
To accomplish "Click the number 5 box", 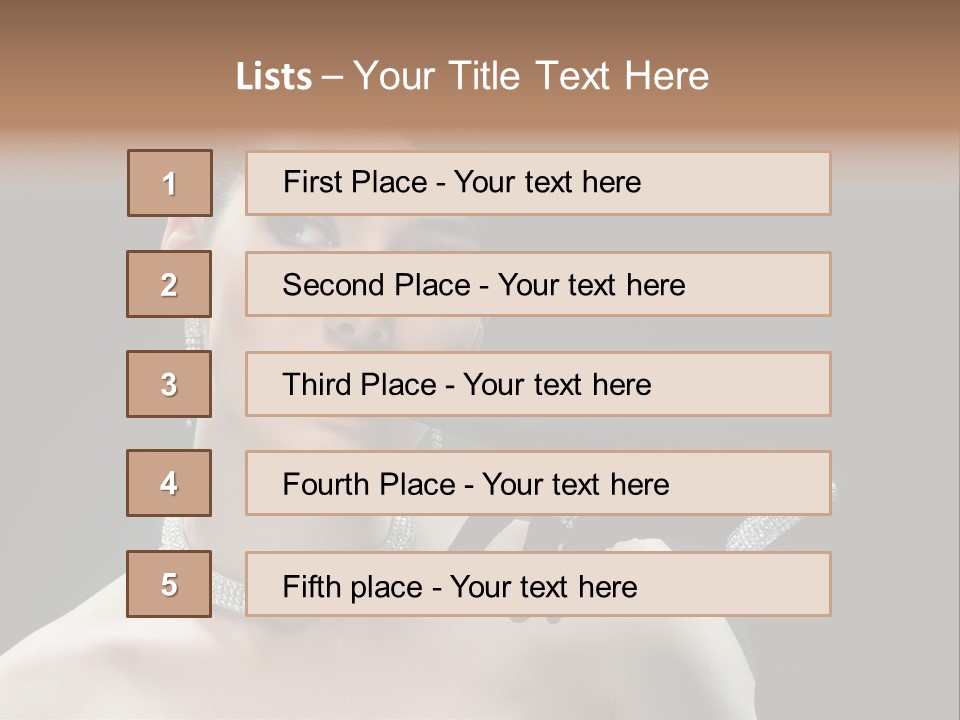I will [169, 583].
